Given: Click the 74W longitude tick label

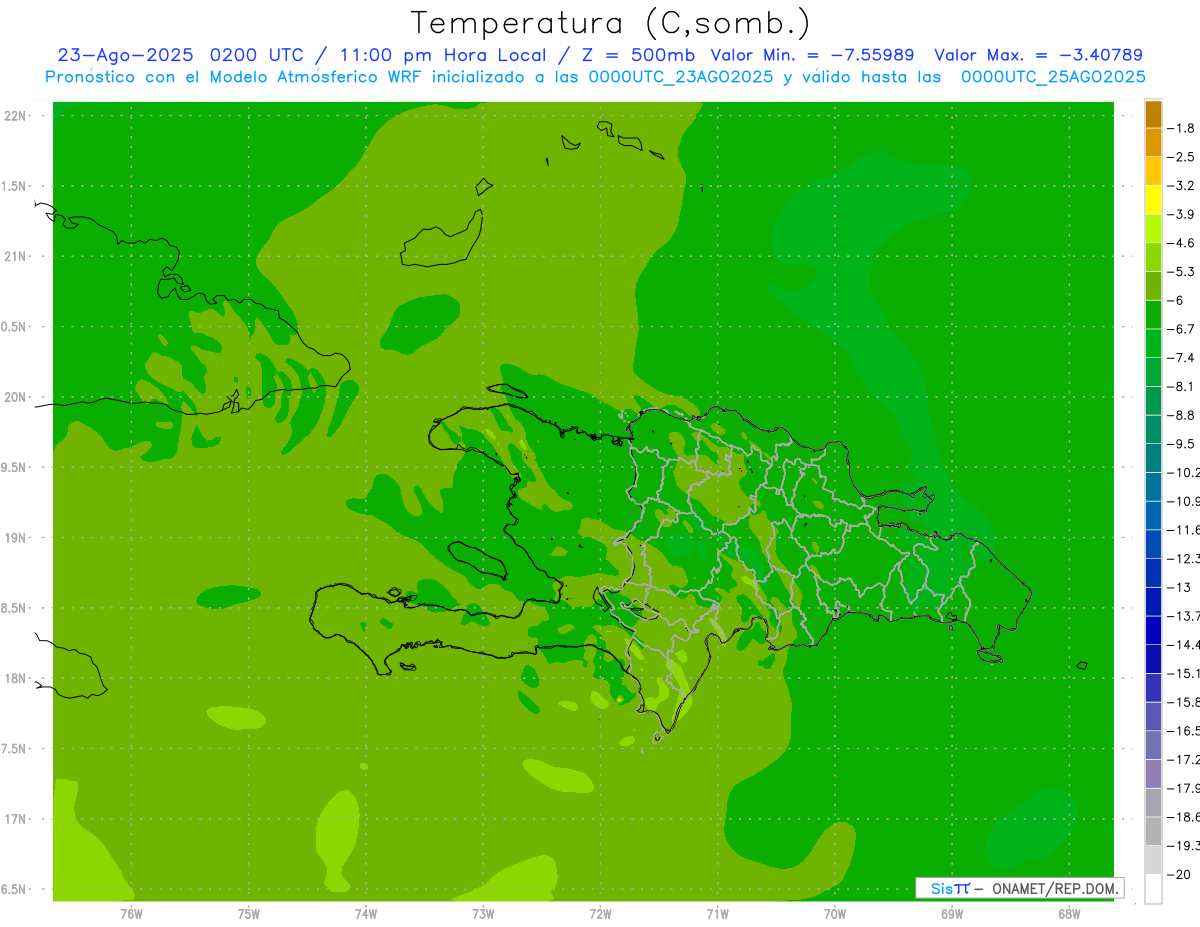Looking at the screenshot, I should point(365,914).
